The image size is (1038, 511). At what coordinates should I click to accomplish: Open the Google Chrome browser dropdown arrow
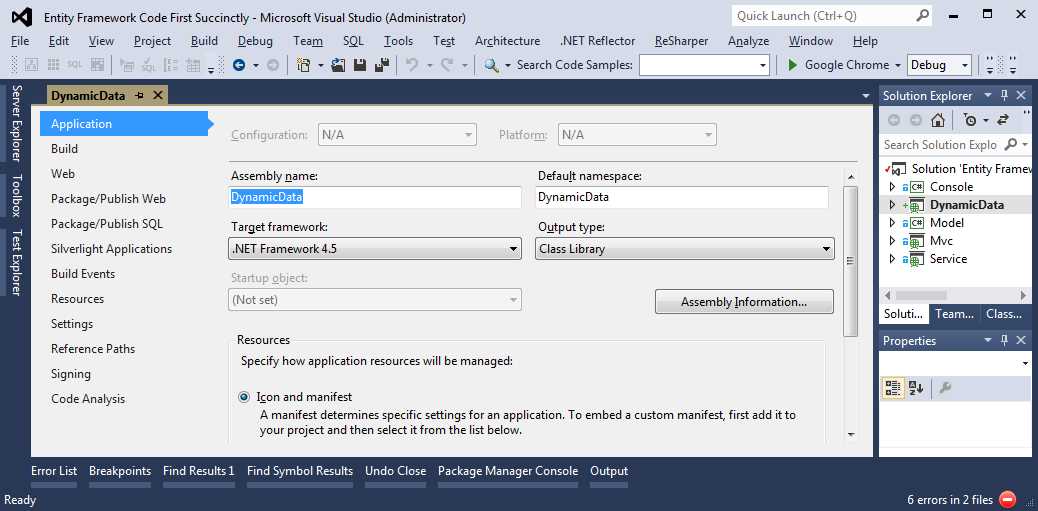tap(898, 65)
